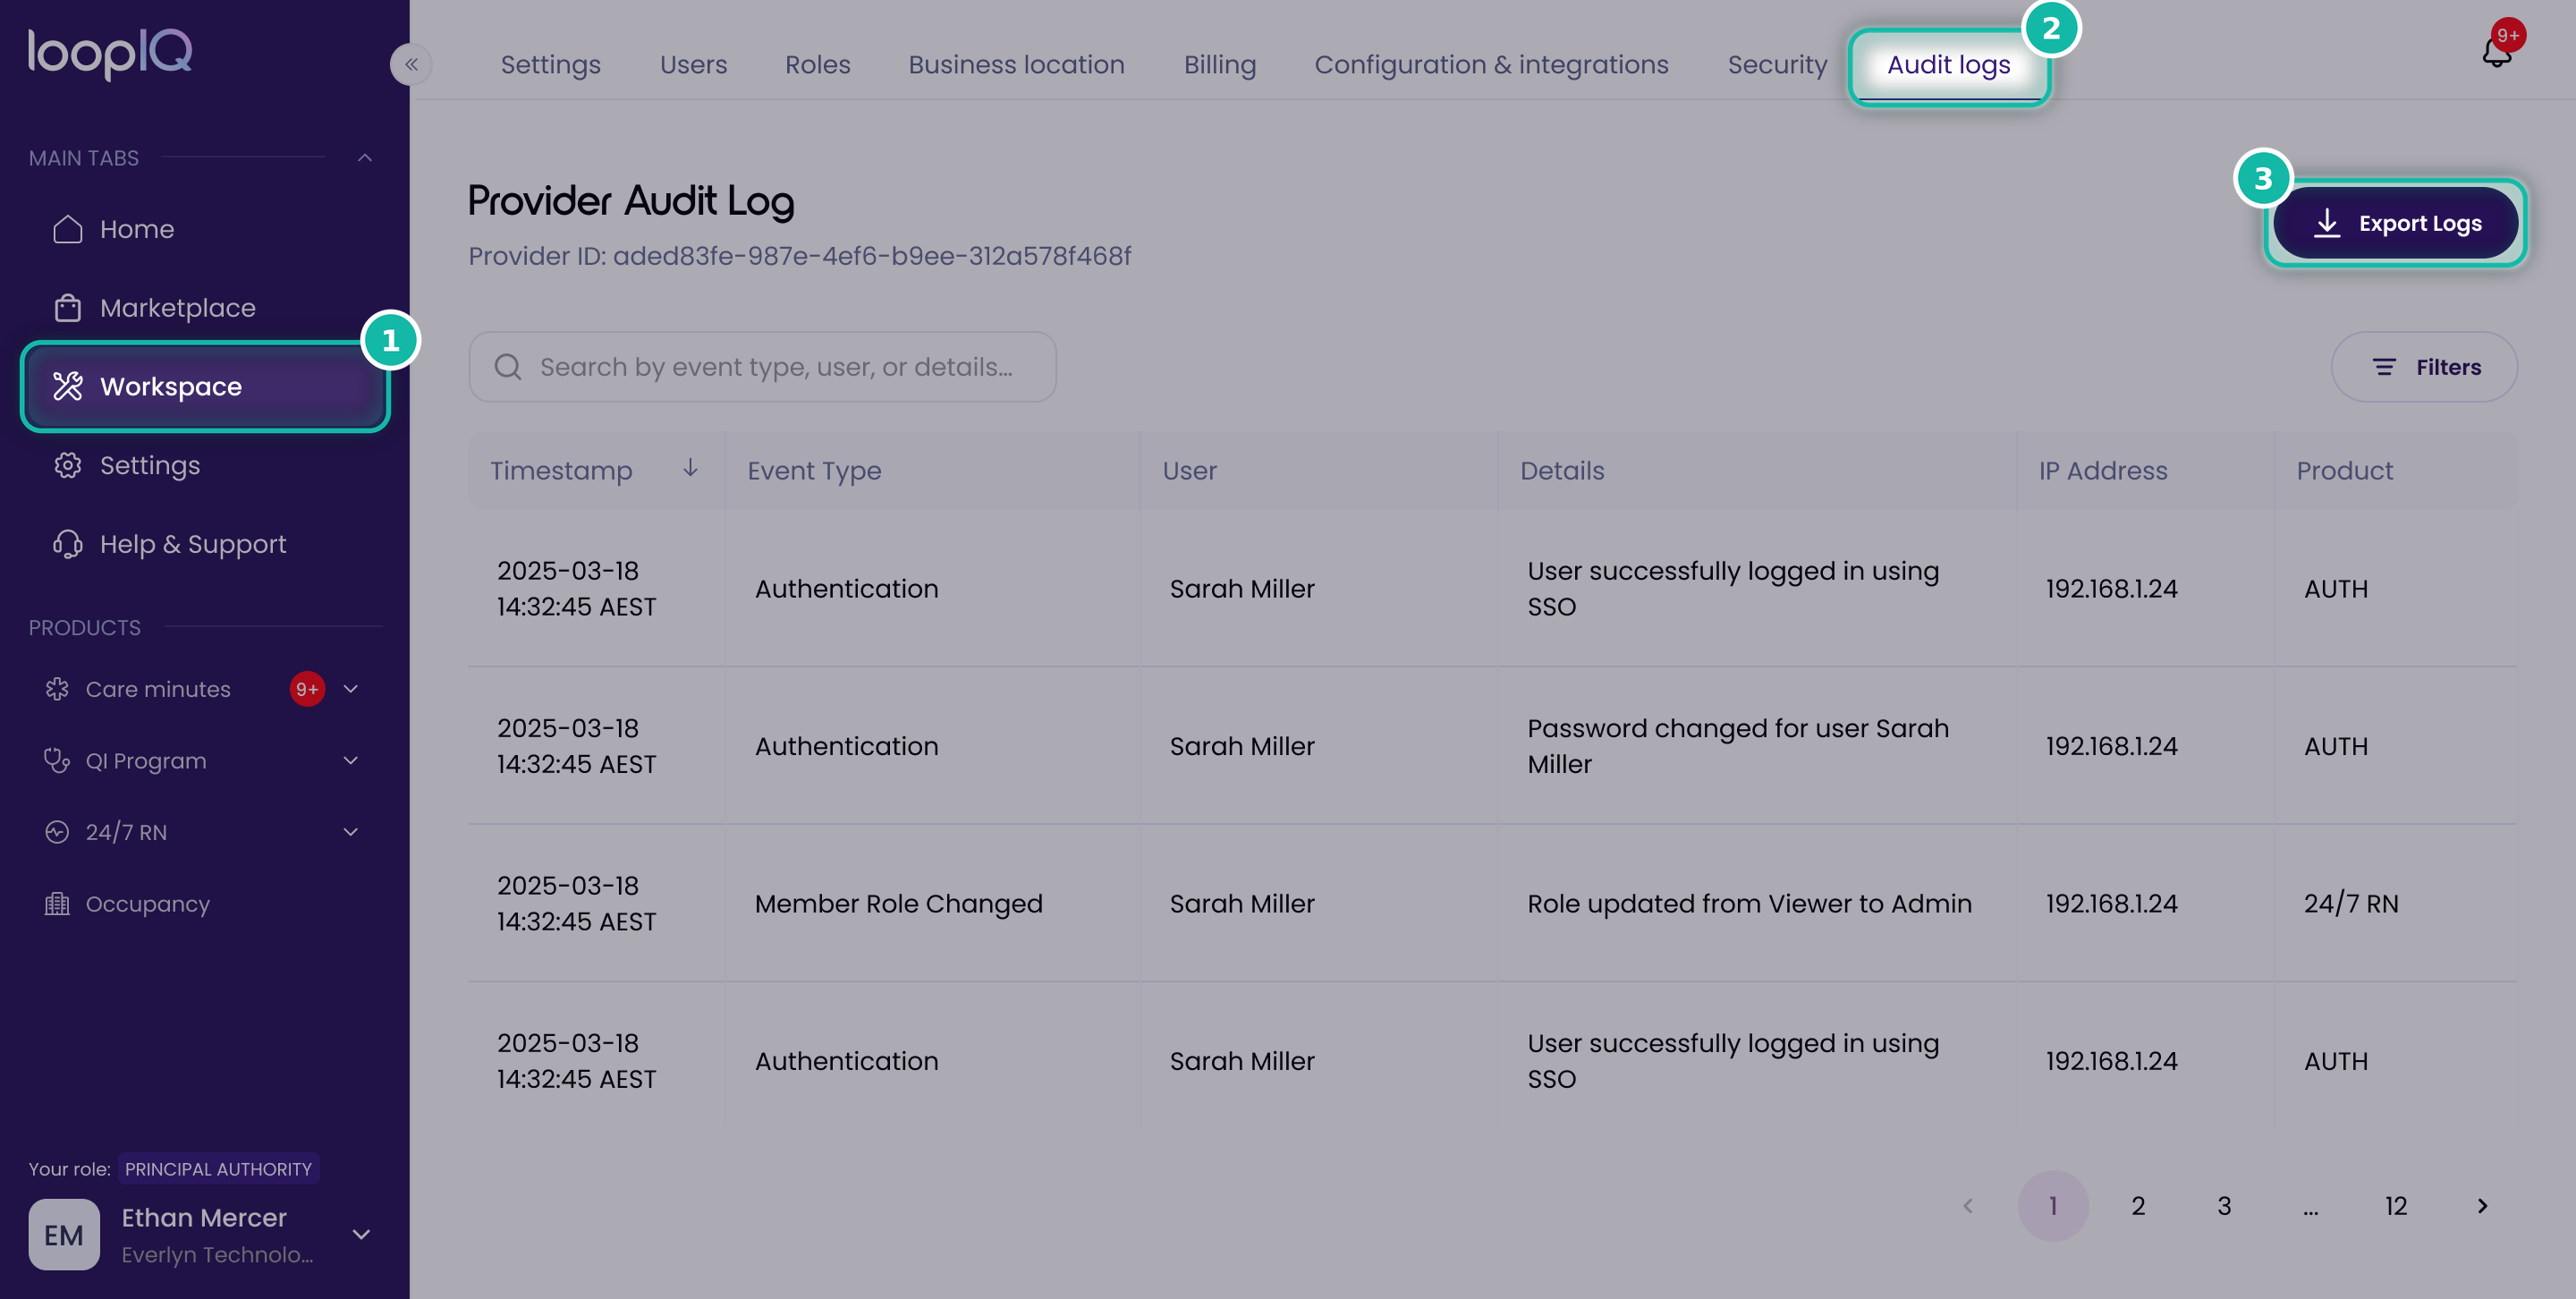Open the Ethan Mercer account dropdown
This screenshot has height=1299, width=2576.
click(362, 1234)
